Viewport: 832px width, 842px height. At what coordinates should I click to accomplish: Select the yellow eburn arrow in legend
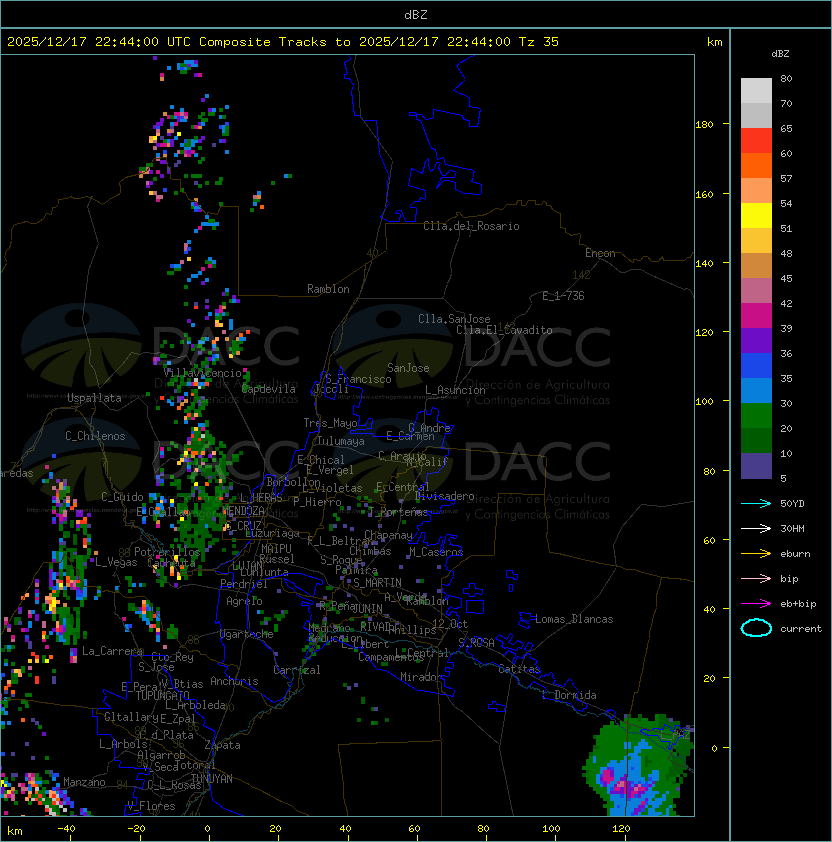756,554
